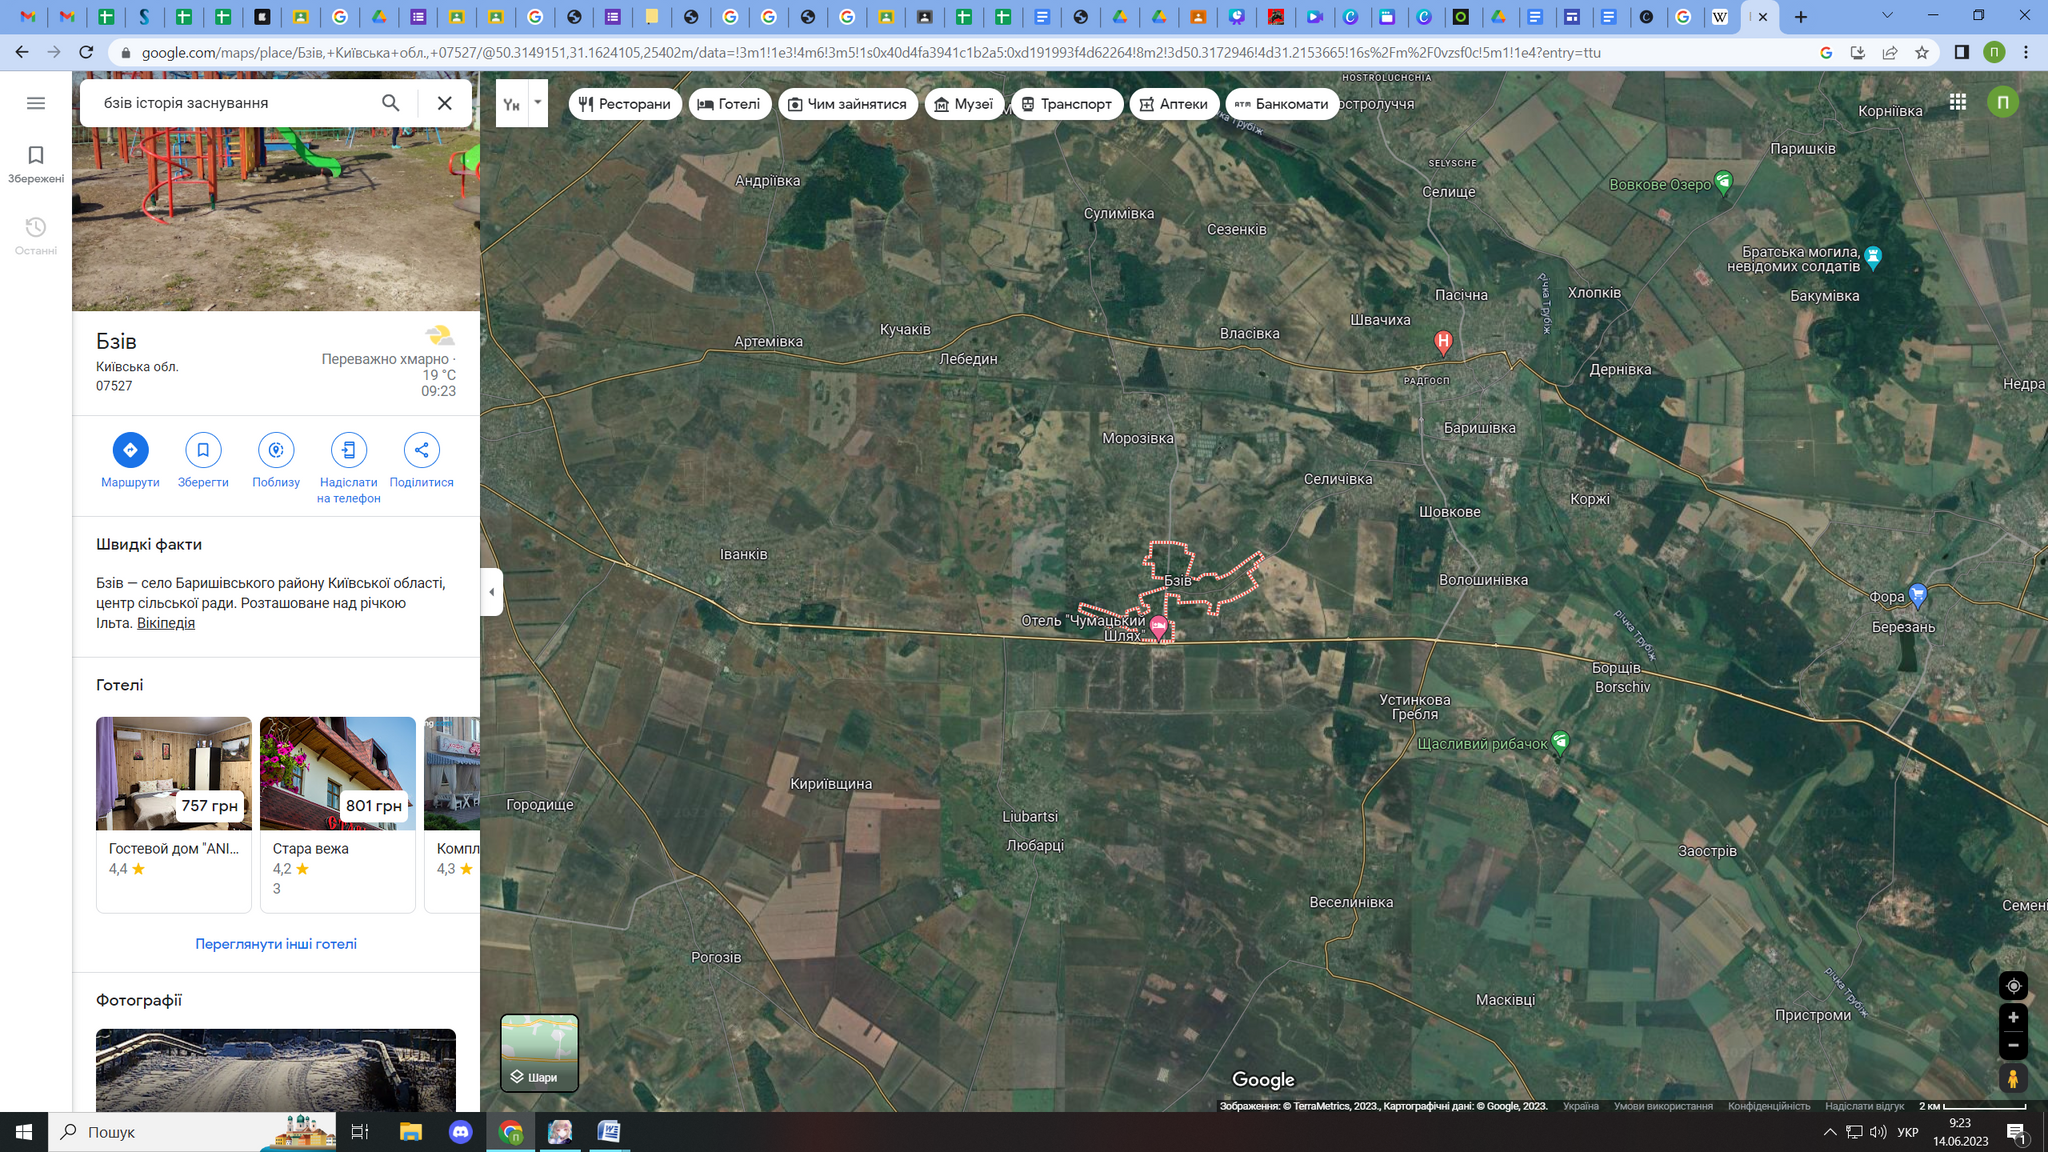Click the search magnifier icon
This screenshot has width=2048, height=1152.
[391, 103]
